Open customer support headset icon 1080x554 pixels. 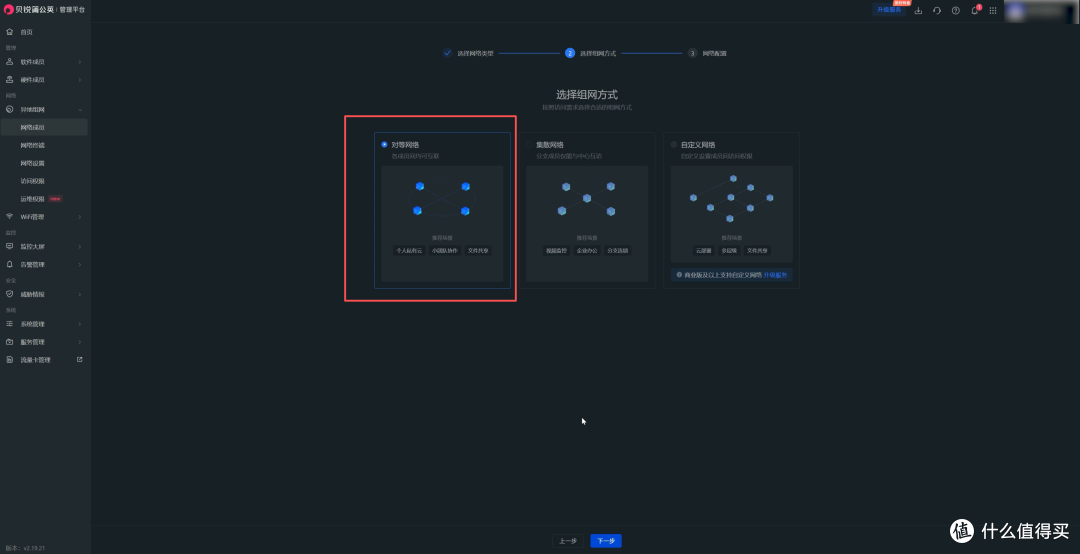pyautogui.click(x=937, y=10)
